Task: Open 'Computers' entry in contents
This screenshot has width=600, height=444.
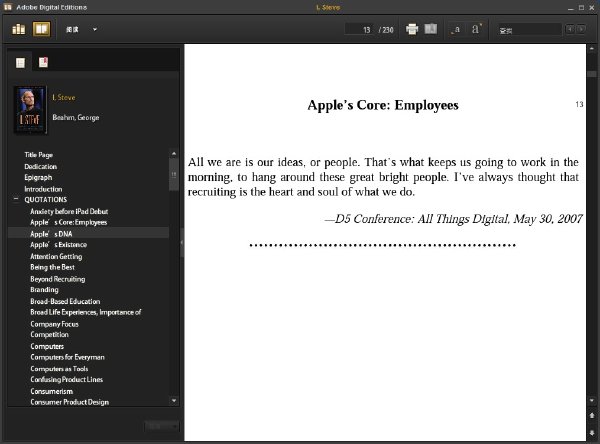Action: (47, 346)
